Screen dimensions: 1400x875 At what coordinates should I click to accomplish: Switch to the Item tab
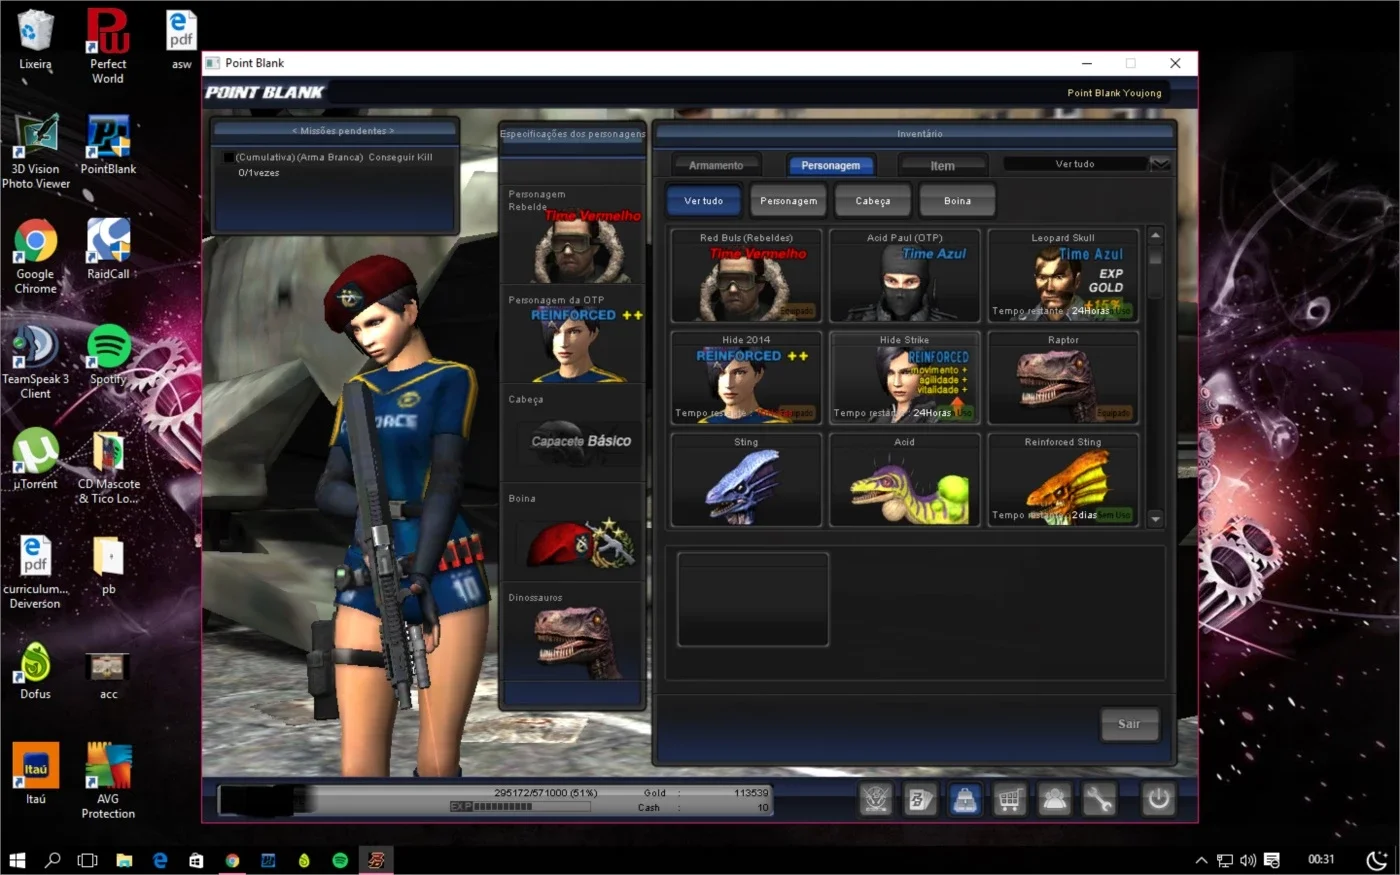coord(943,165)
